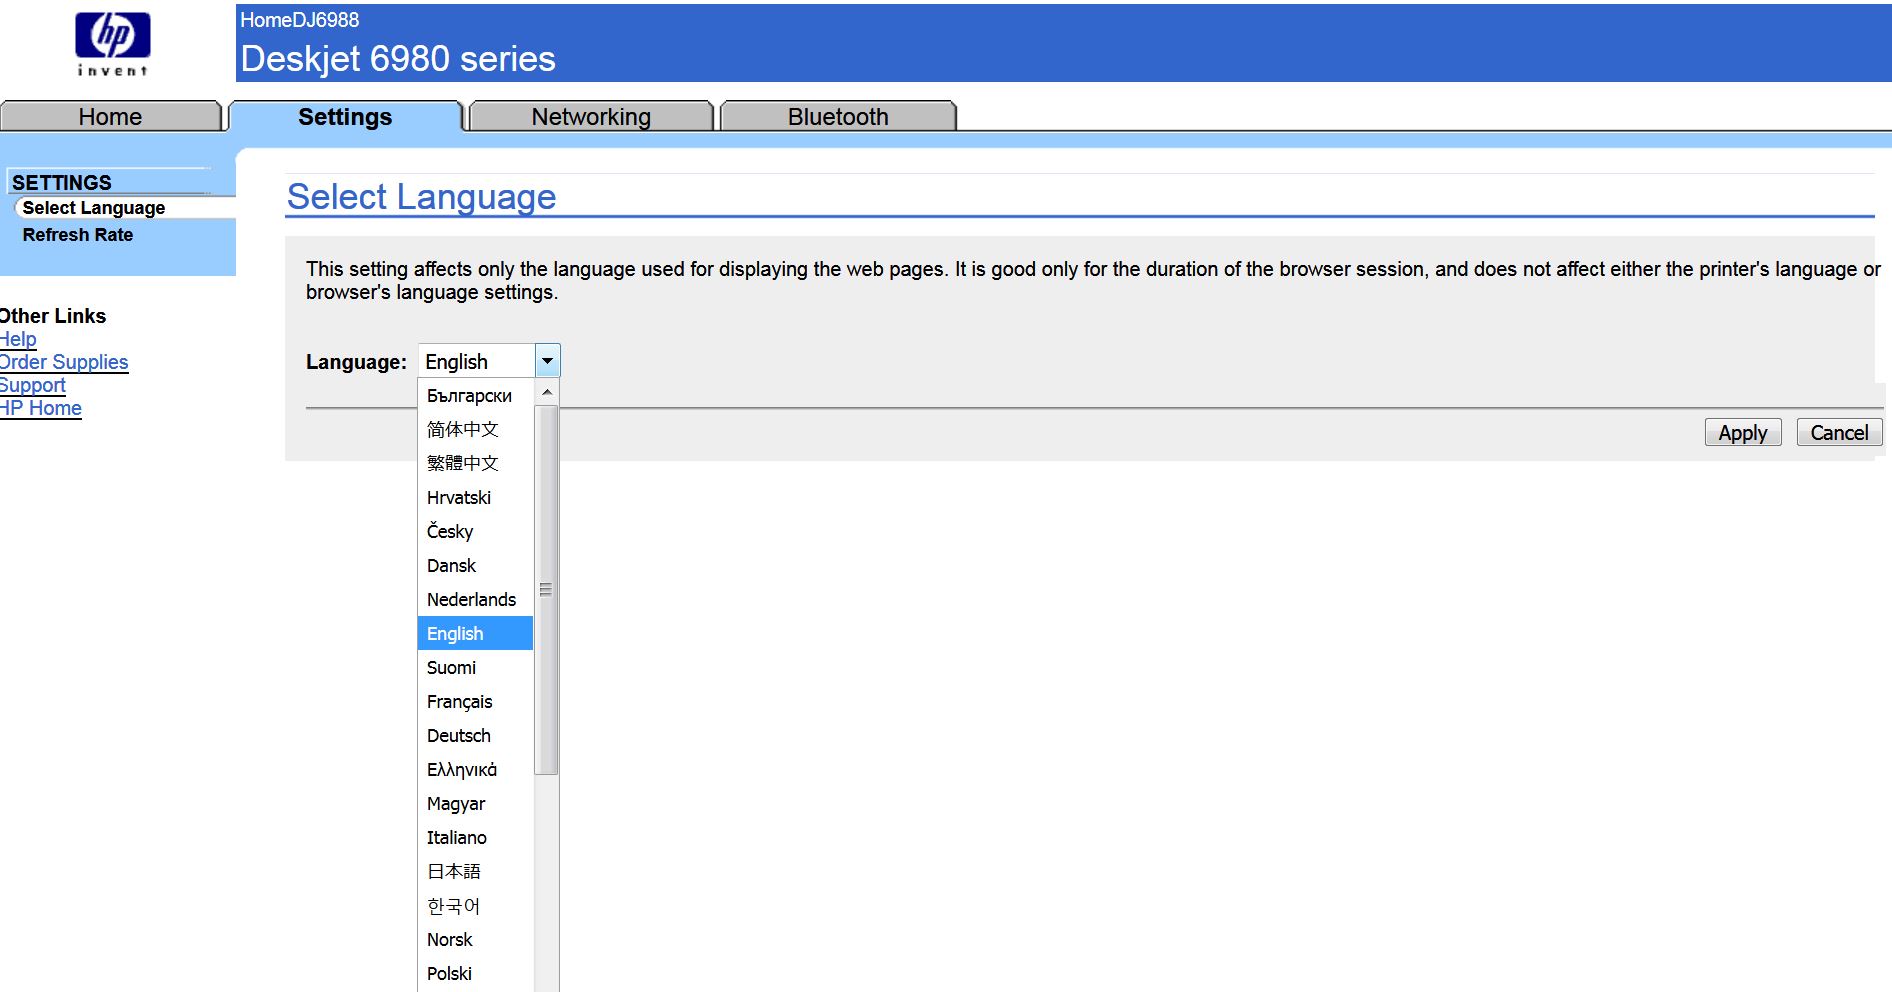This screenshot has width=1892, height=992.
Task: Go to the Networking tab
Action: point(591,116)
